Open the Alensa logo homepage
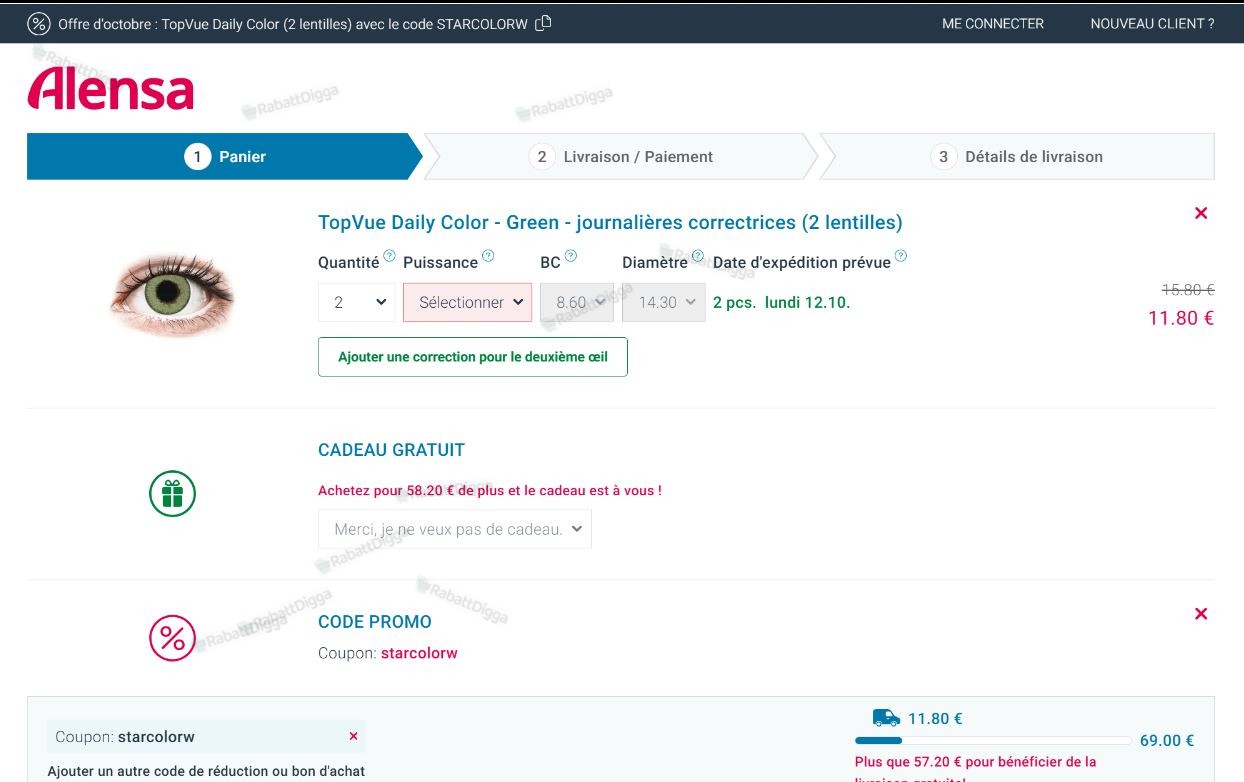 [x=111, y=88]
